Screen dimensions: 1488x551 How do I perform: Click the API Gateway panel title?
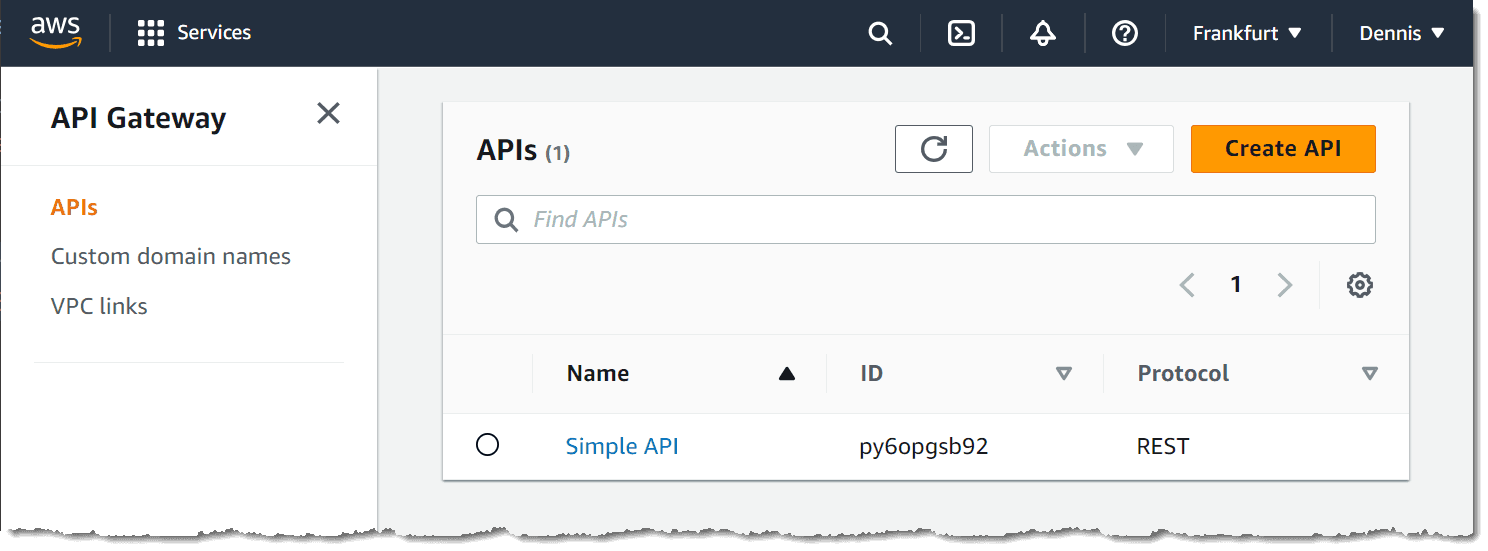point(138,118)
